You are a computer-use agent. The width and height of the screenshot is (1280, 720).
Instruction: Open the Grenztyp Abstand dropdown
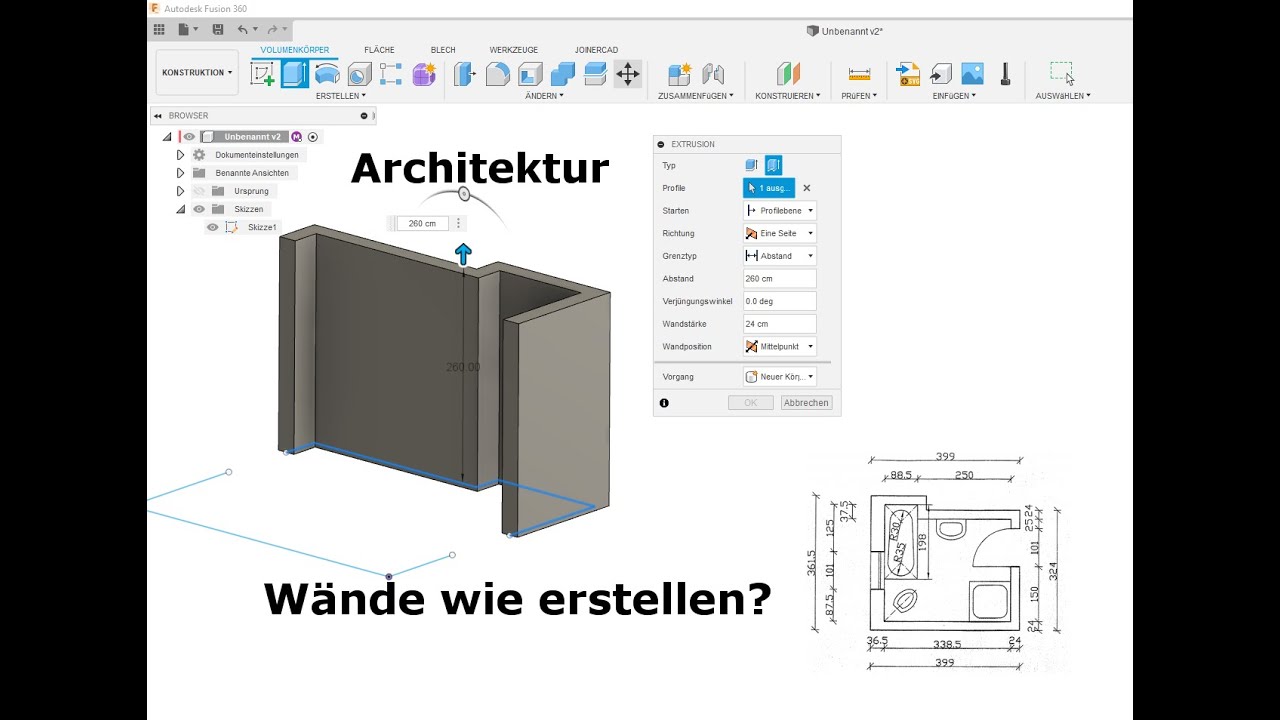point(780,256)
